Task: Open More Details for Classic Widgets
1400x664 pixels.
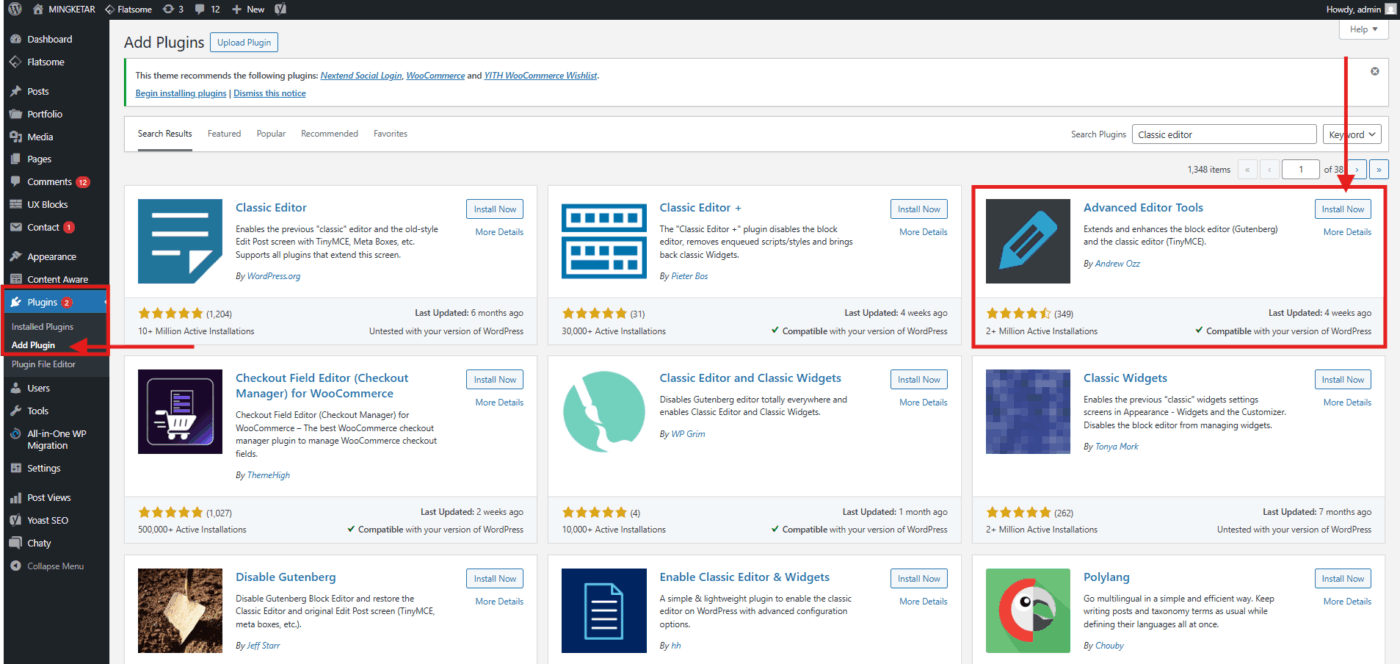Action: [x=1346, y=402]
